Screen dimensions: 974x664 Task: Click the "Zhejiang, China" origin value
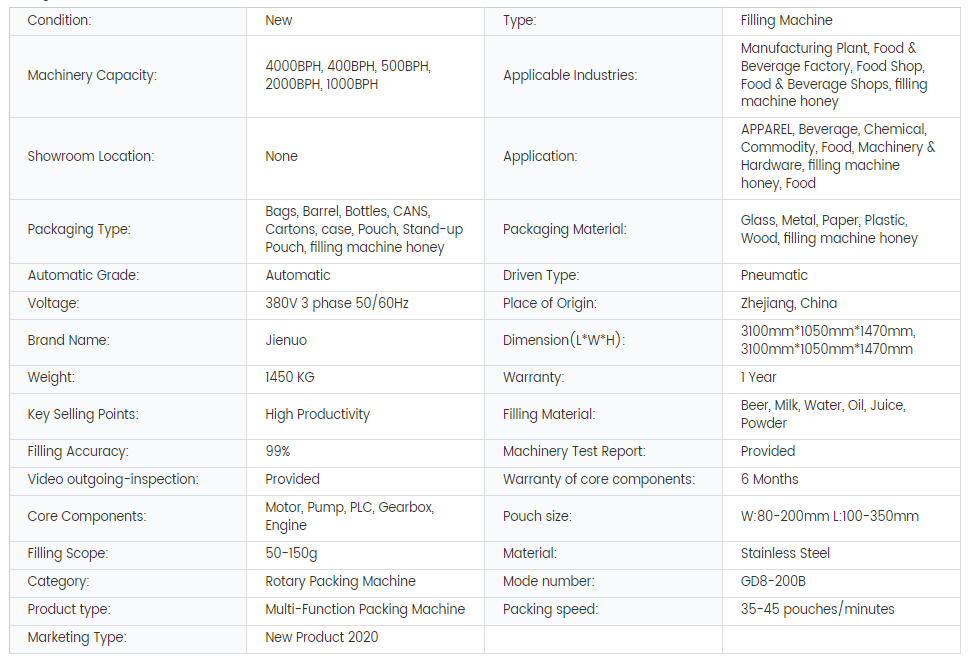pyautogui.click(x=789, y=303)
